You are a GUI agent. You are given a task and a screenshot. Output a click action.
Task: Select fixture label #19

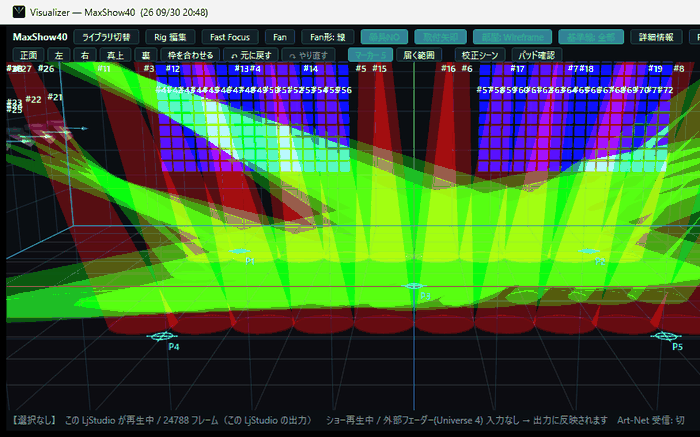click(x=655, y=69)
